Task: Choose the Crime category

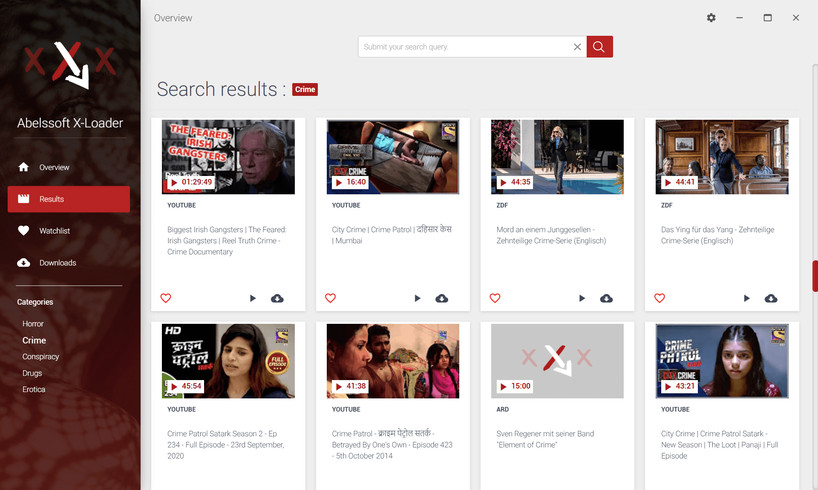Action: click(x=34, y=340)
